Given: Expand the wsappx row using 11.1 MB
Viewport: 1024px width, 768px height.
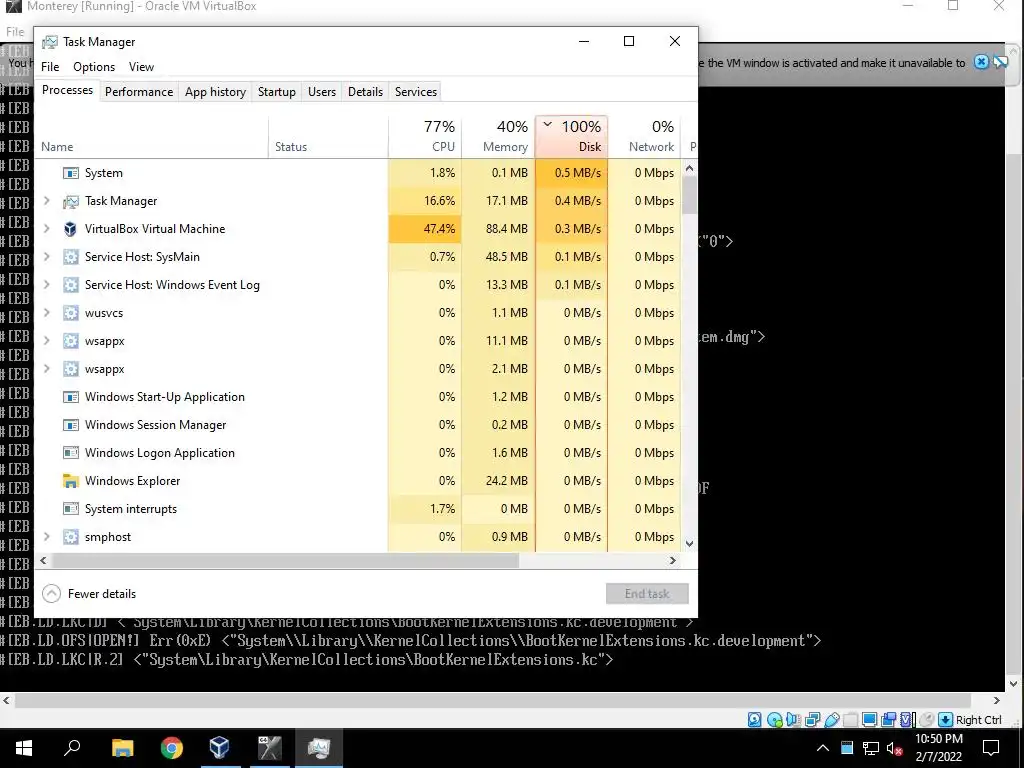Looking at the screenshot, I should point(46,341).
